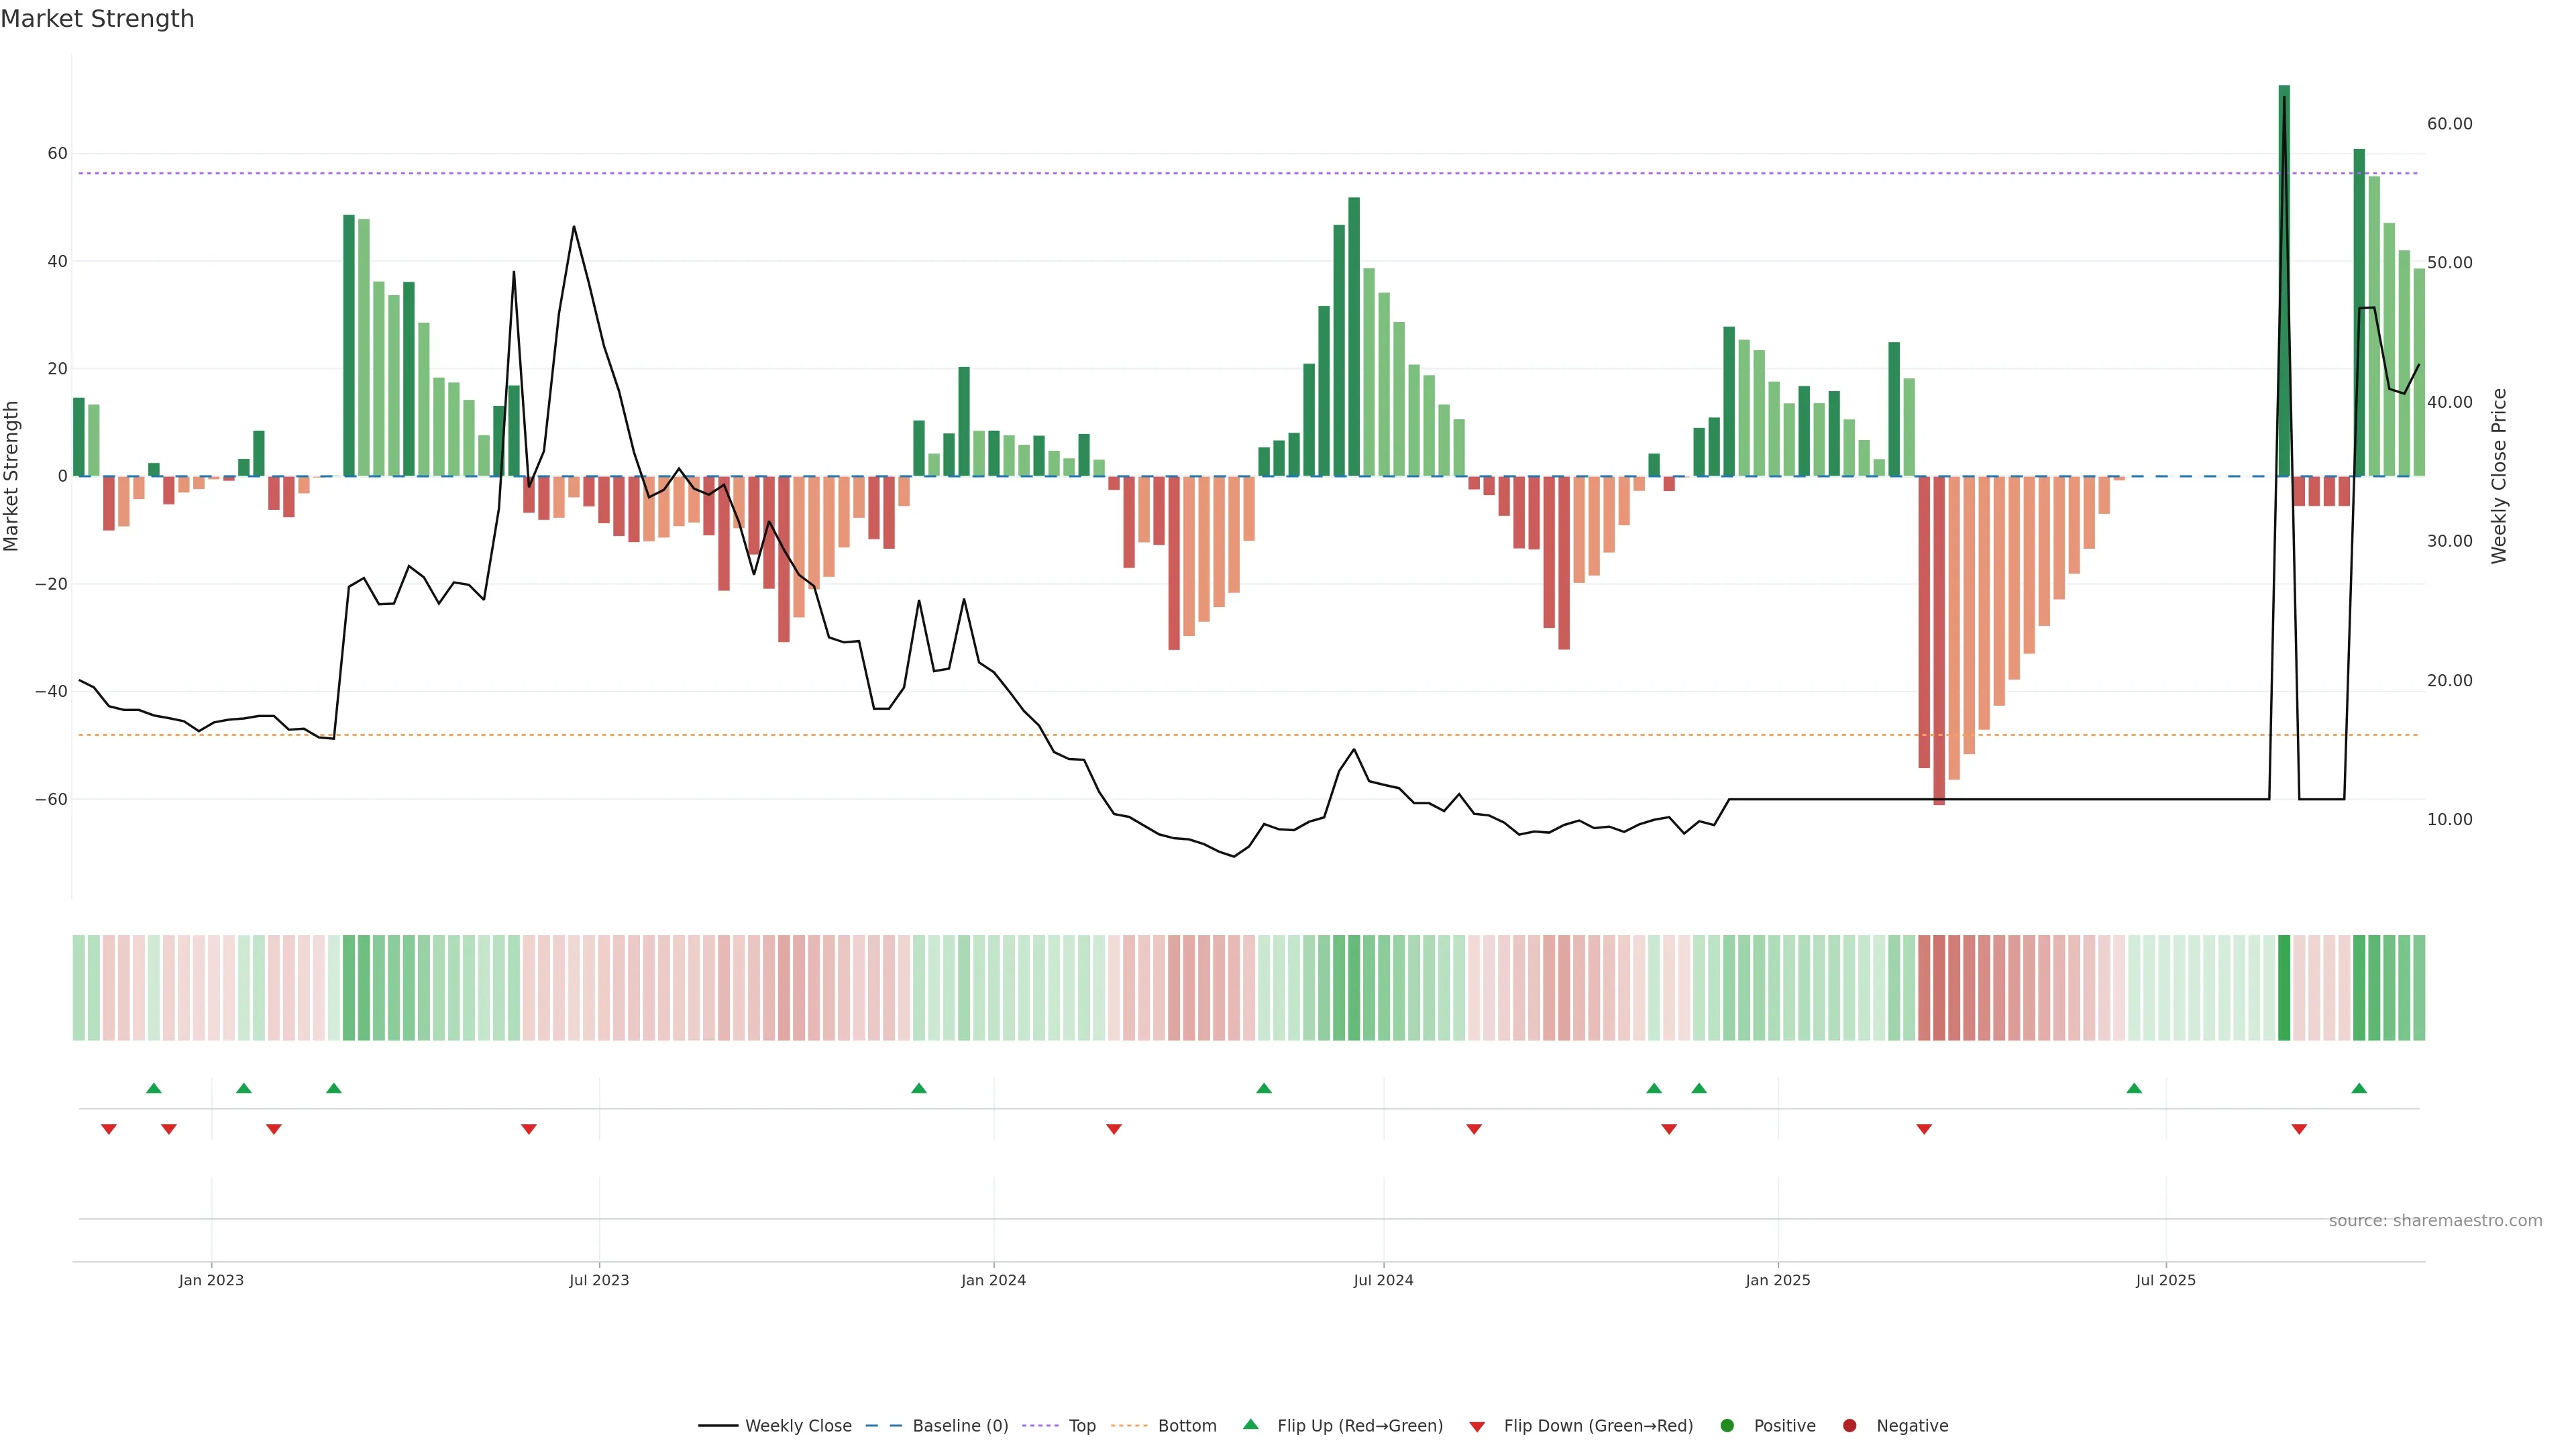This screenshot has height=1449, width=2576.
Task: Click the red flip-down triangle after Jan 2025
Action: (1924, 1129)
